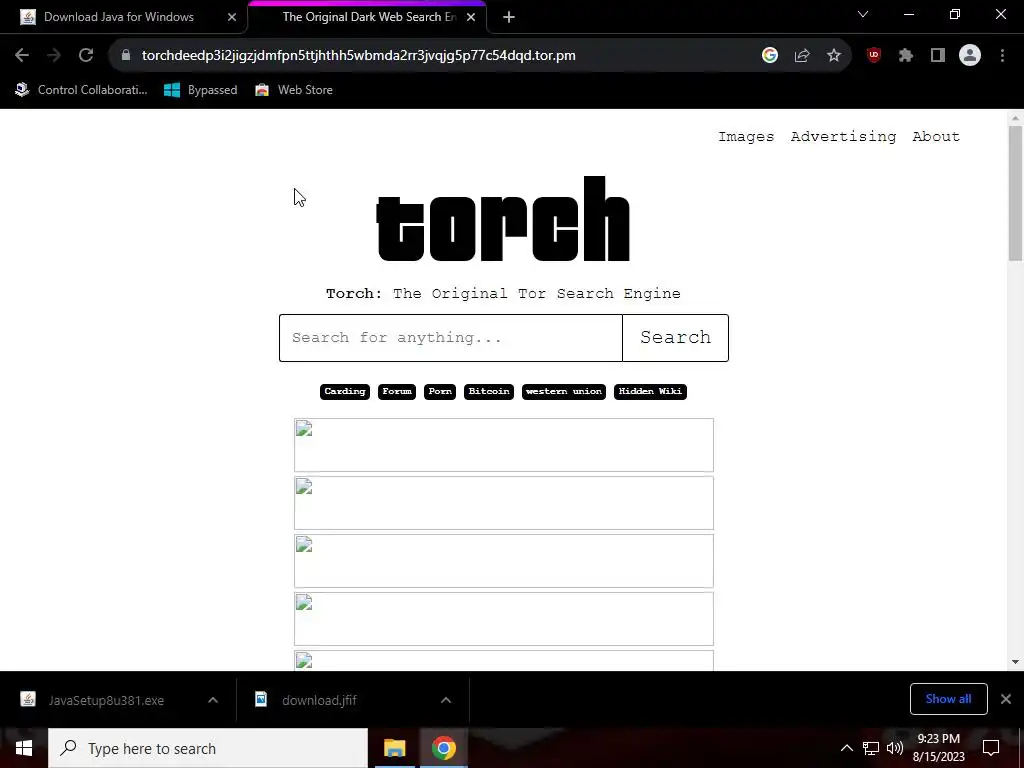Open network status tray icon
The height and width of the screenshot is (768, 1024).
(x=871, y=748)
